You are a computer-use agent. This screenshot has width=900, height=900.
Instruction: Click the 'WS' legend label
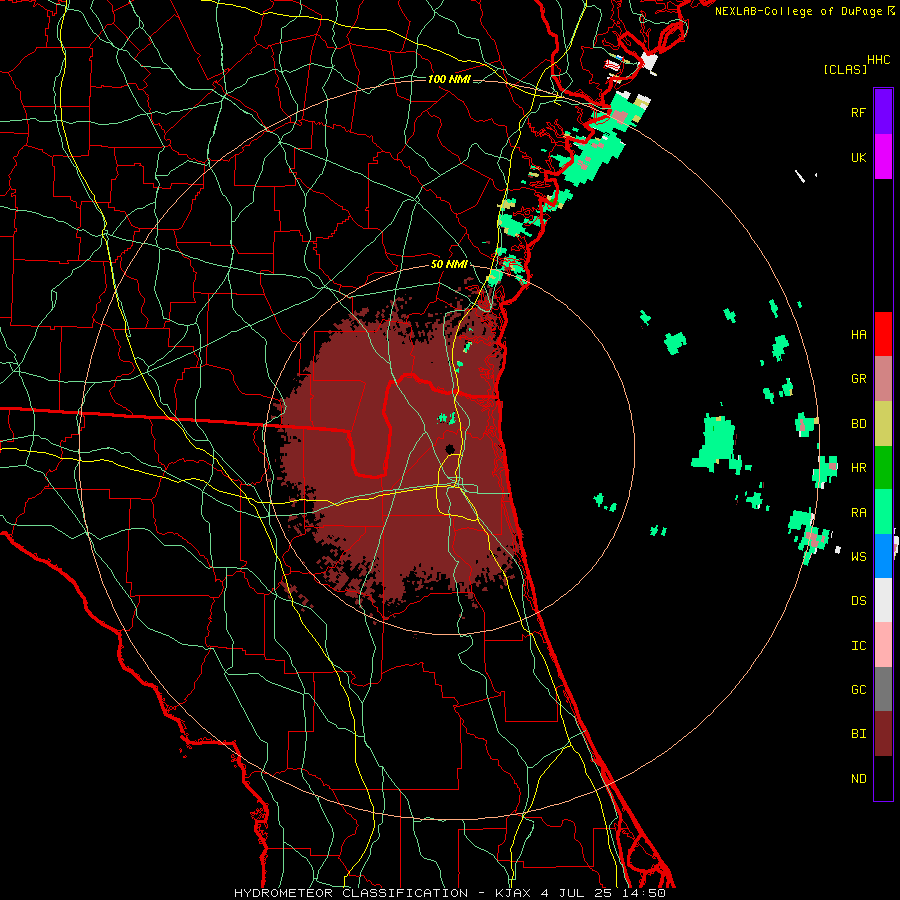pos(859,556)
